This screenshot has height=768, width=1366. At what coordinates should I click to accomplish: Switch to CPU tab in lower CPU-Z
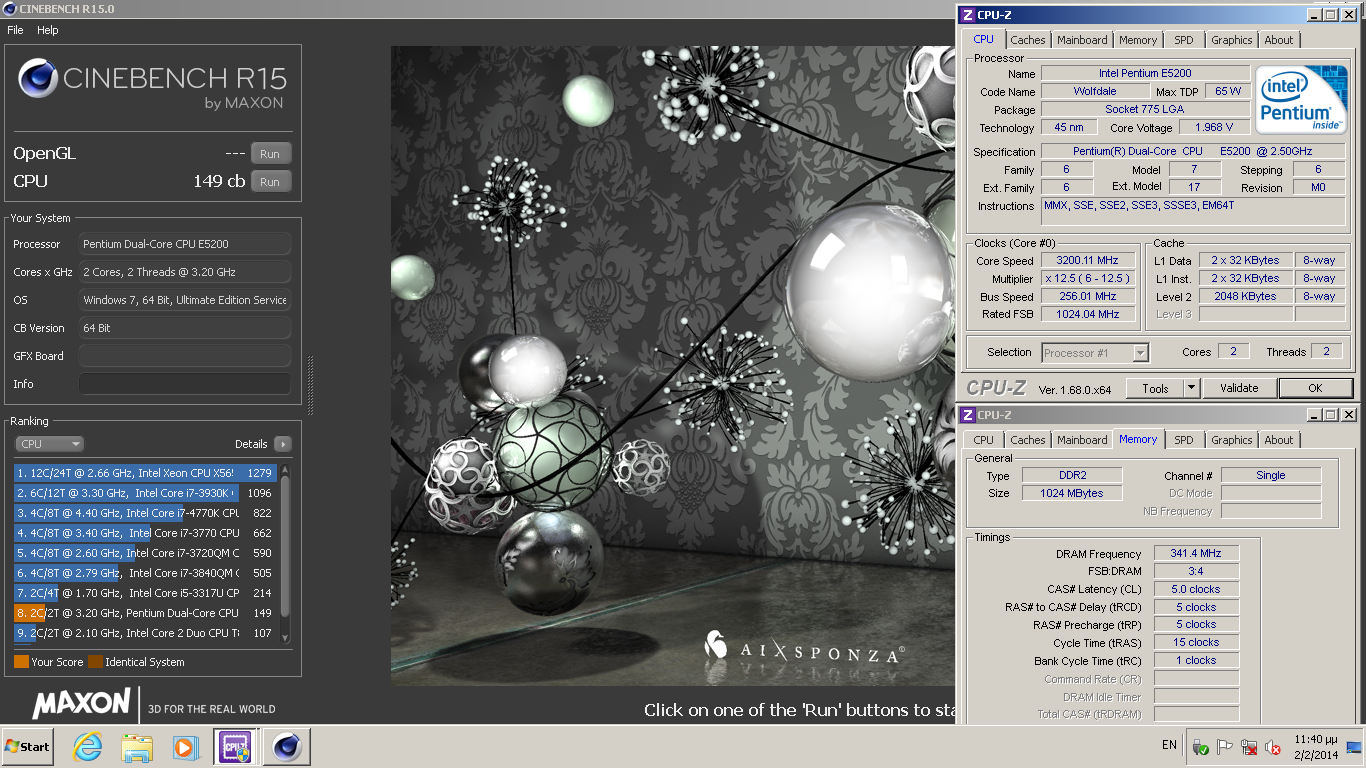[x=984, y=440]
